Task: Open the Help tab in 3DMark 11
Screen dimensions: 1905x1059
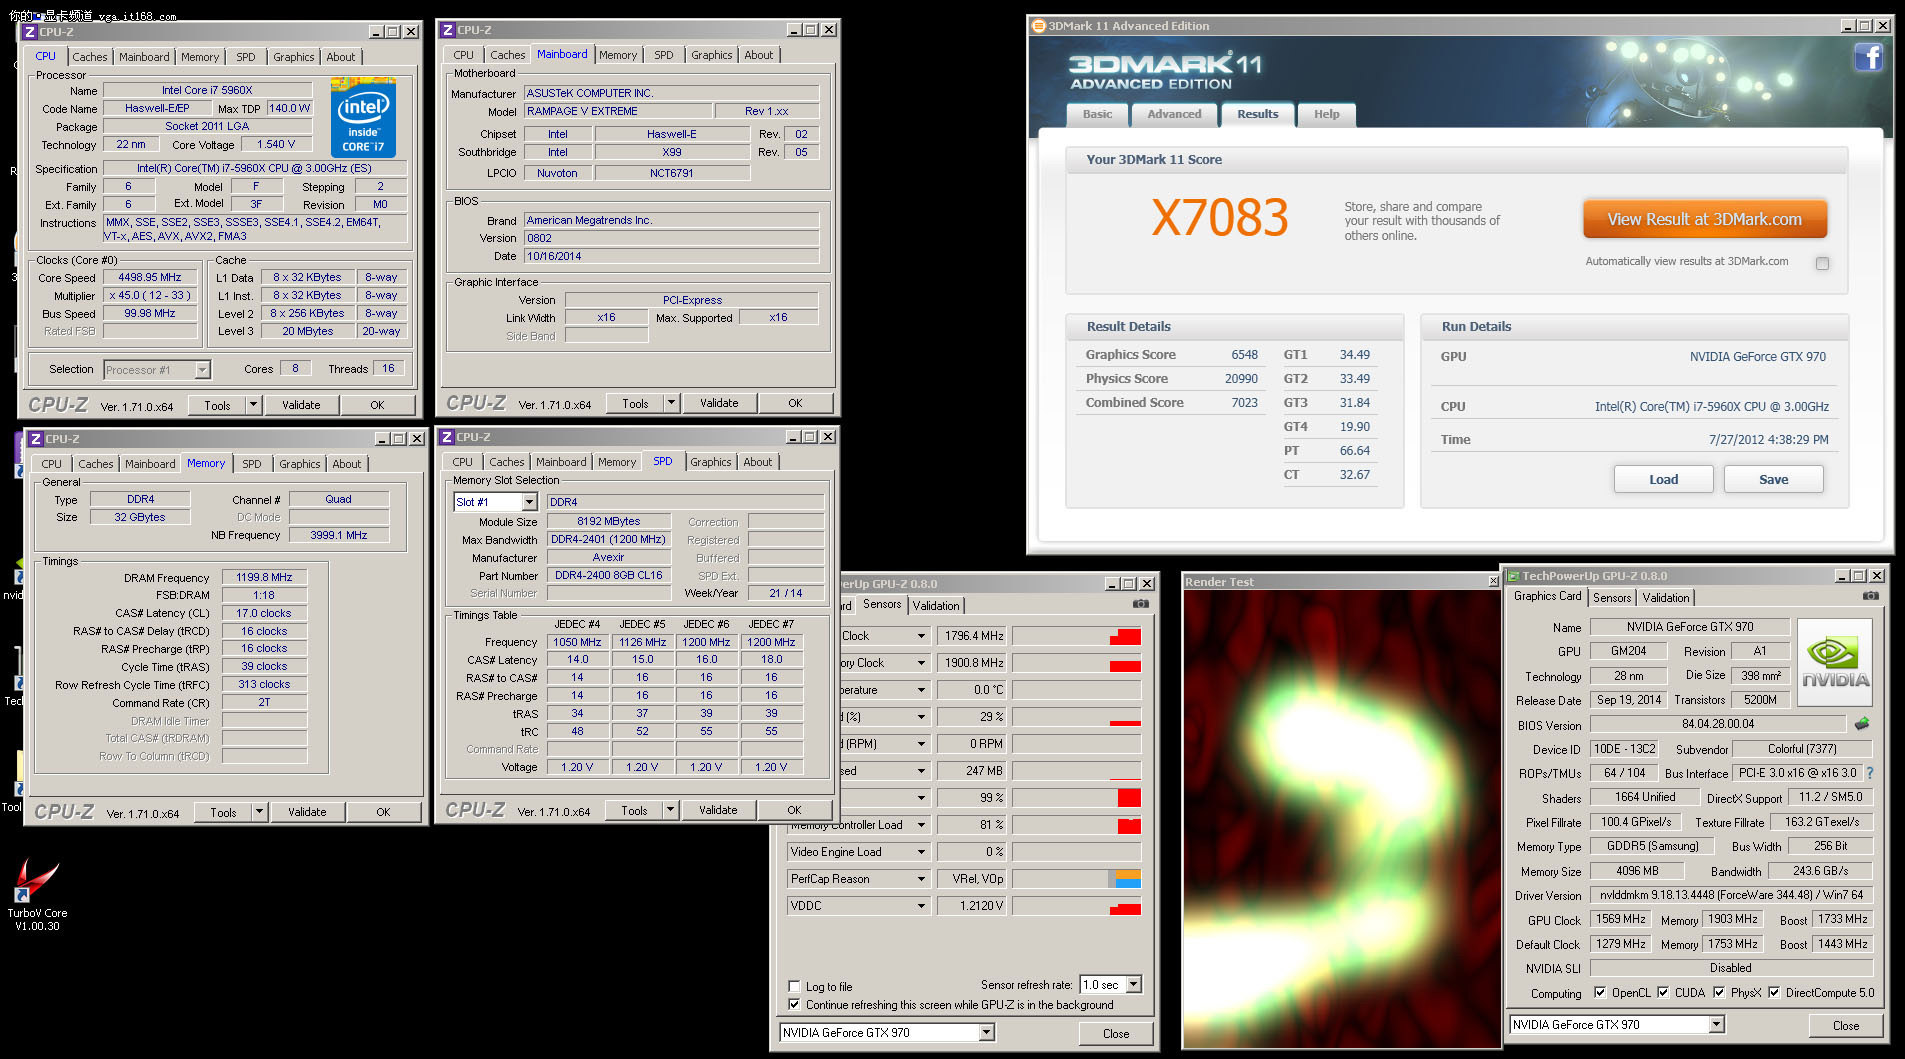Action: pyautogui.click(x=1326, y=115)
